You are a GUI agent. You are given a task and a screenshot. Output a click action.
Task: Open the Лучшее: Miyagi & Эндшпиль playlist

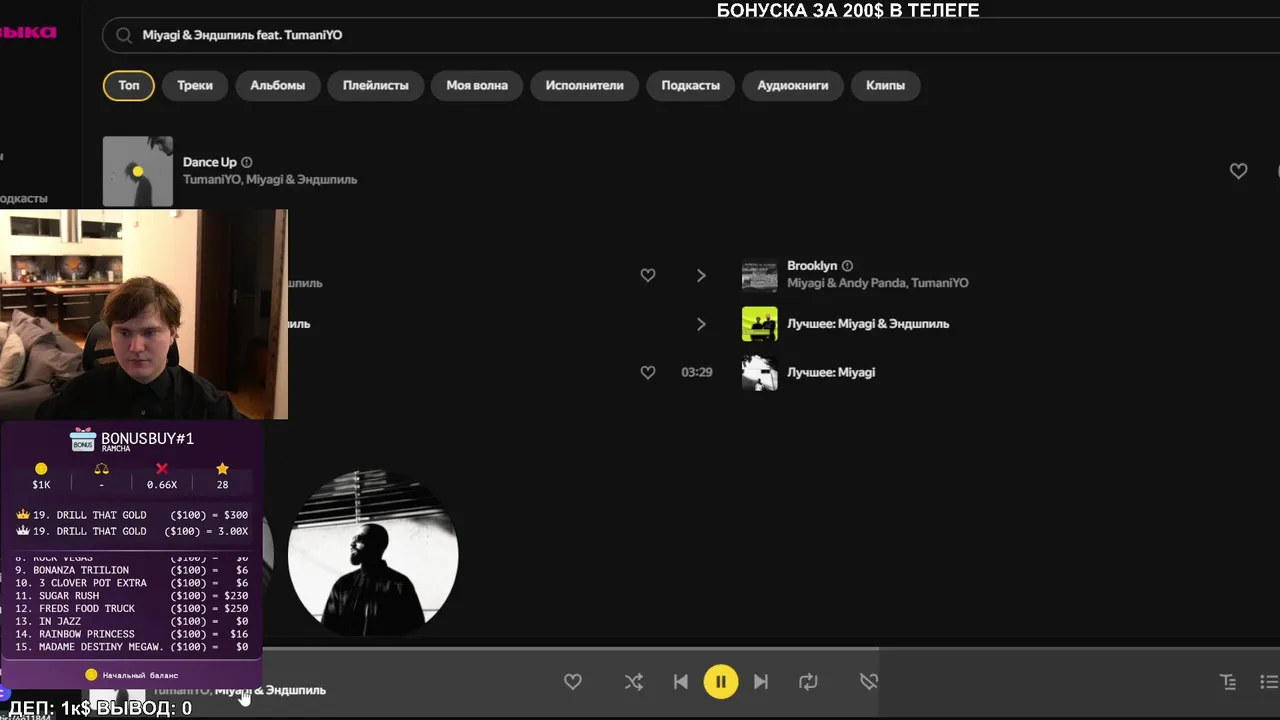[x=868, y=324]
